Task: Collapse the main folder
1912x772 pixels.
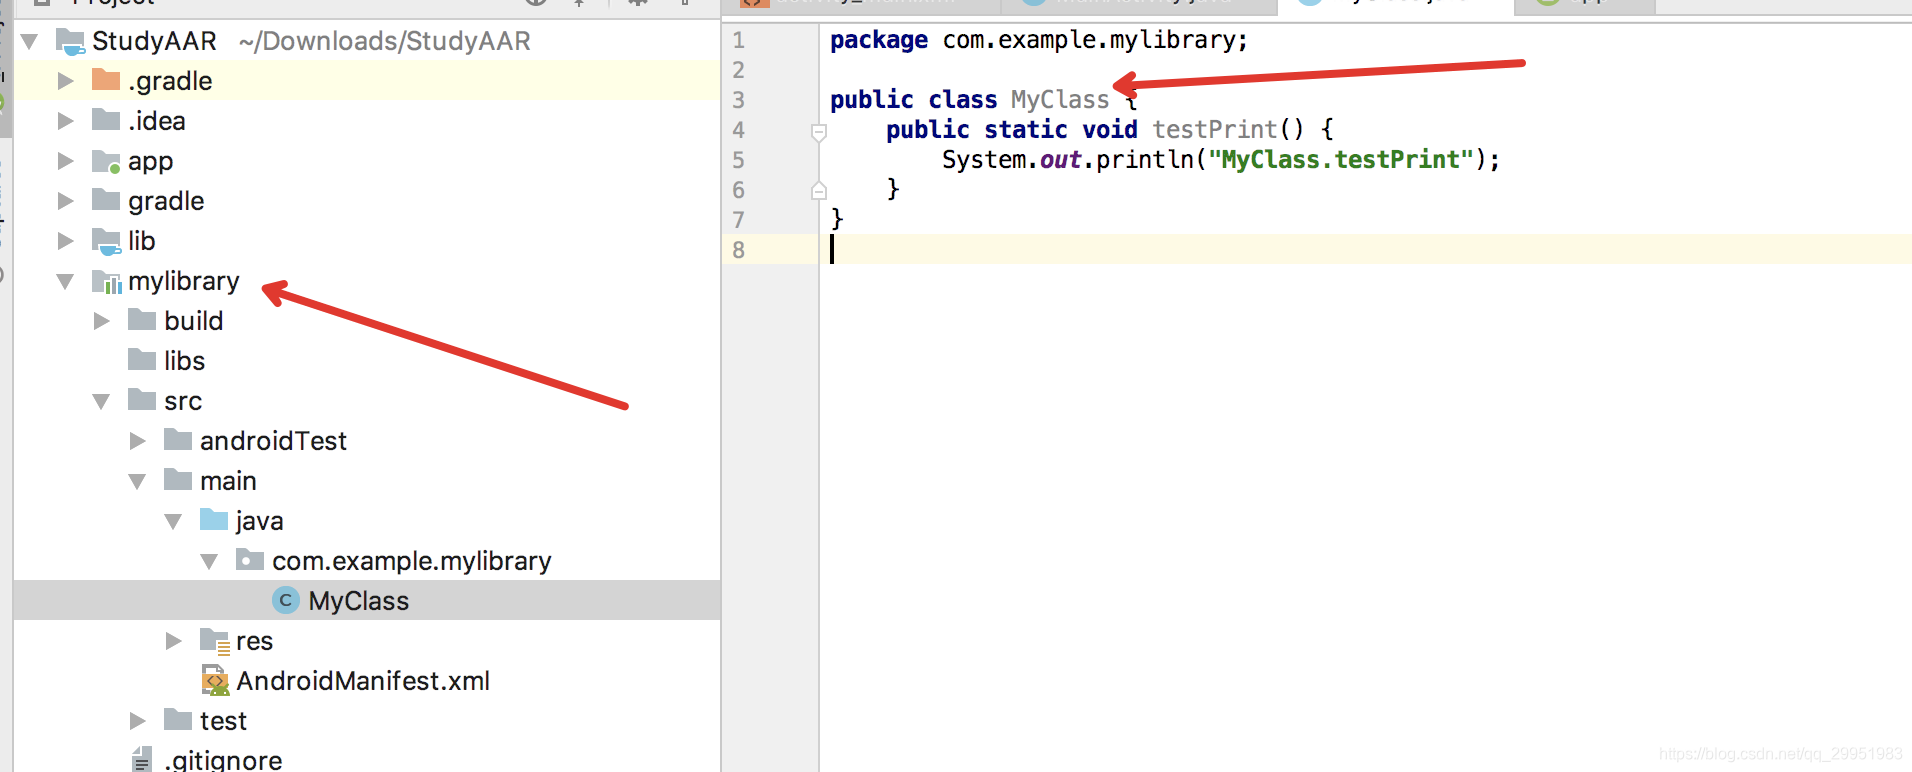Action: coord(137,481)
